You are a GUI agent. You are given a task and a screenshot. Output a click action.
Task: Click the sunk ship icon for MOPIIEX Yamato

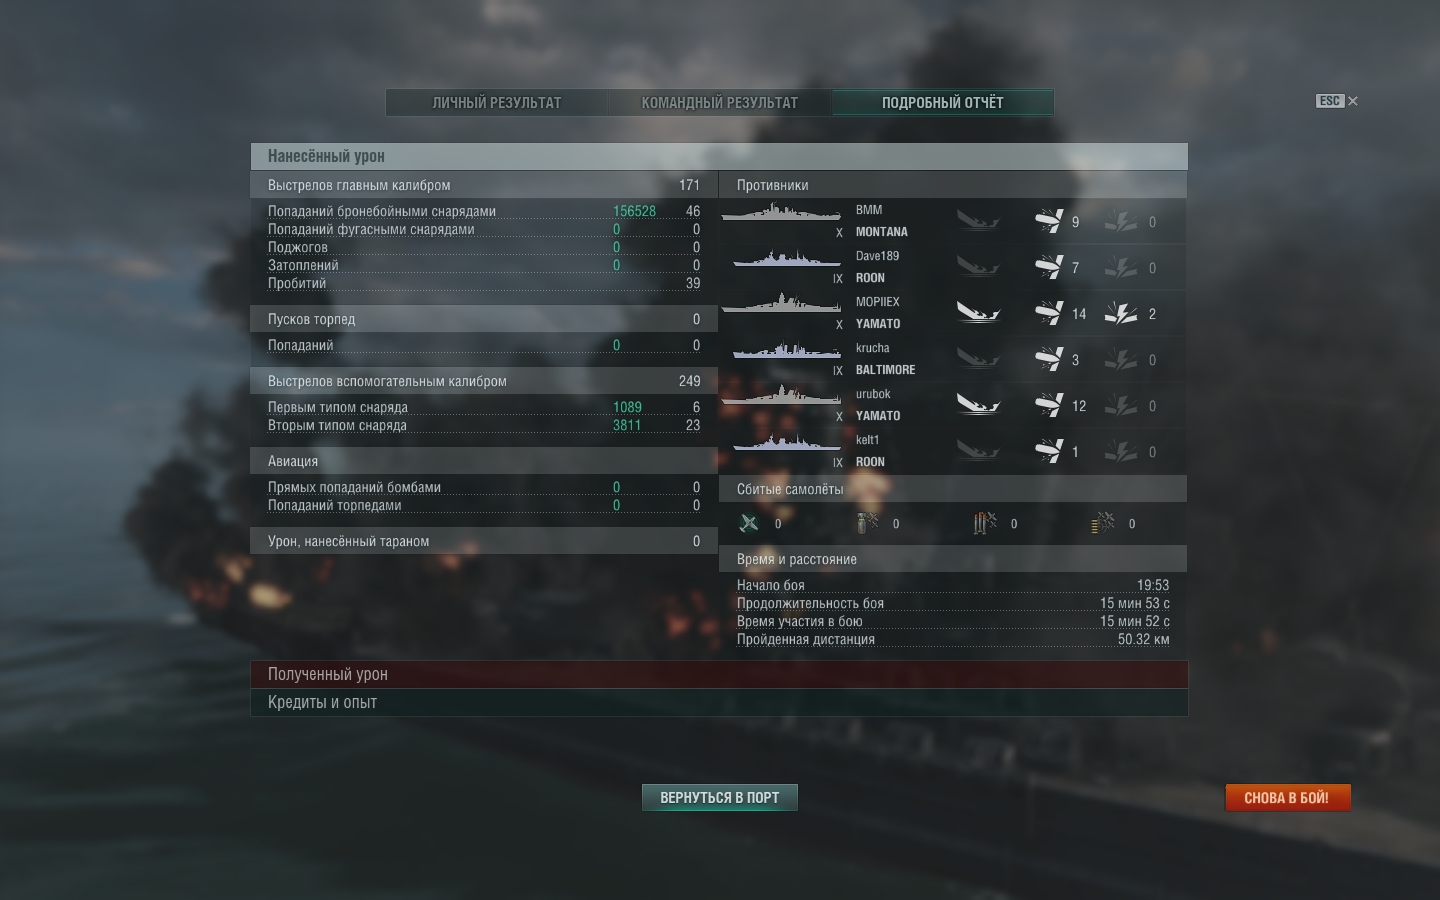tap(978, 313)
